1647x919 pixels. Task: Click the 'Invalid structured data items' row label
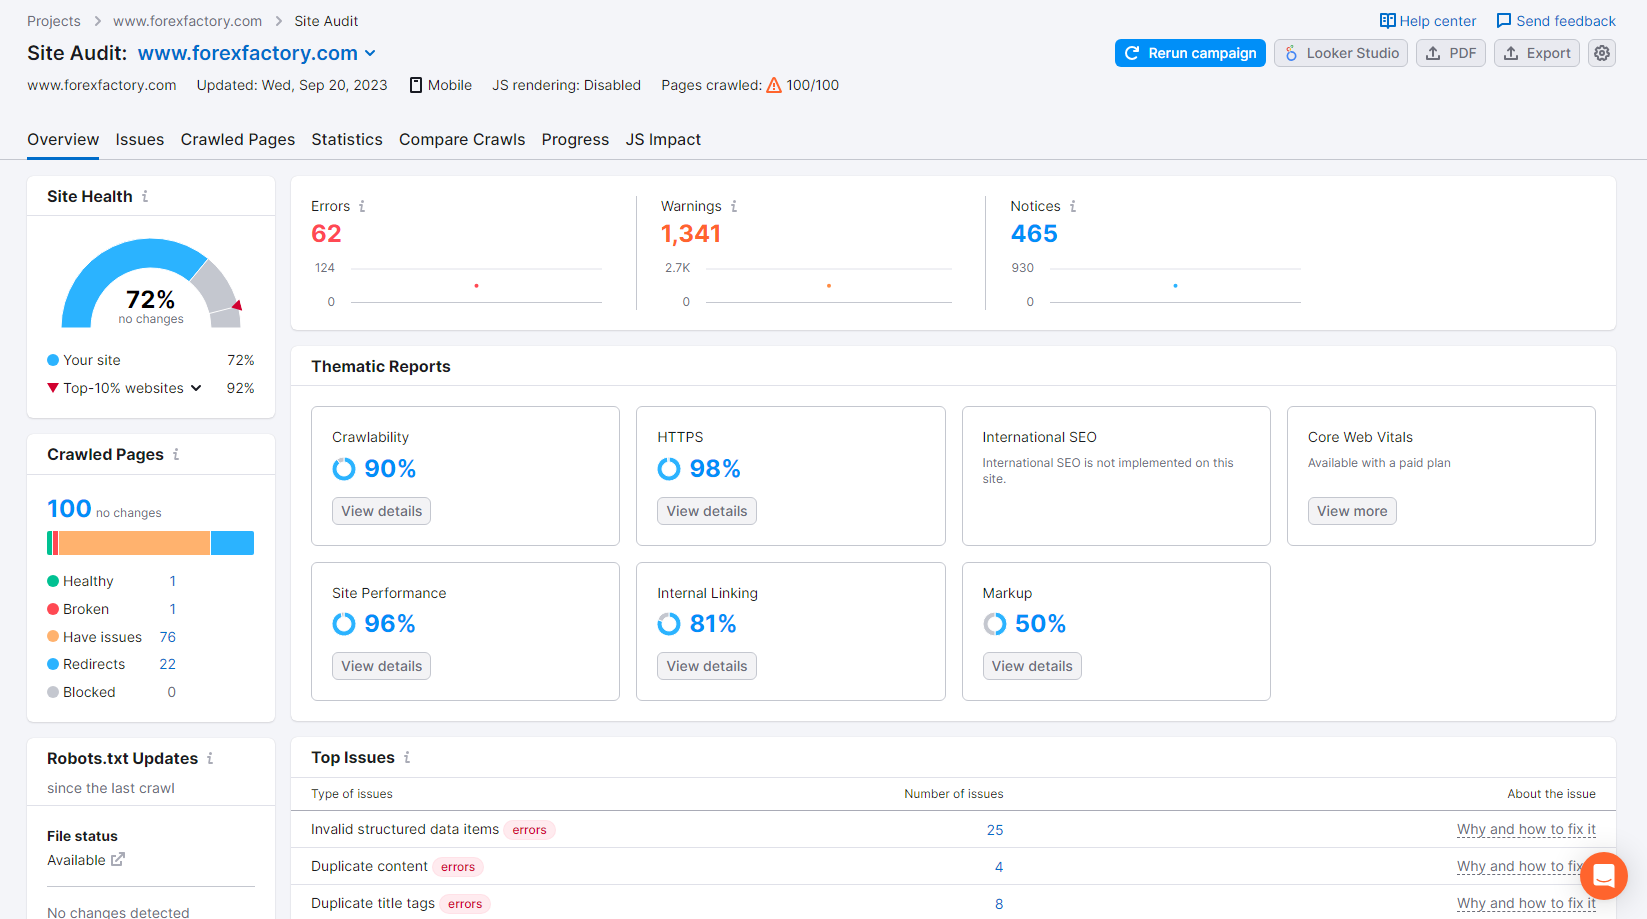405,829
